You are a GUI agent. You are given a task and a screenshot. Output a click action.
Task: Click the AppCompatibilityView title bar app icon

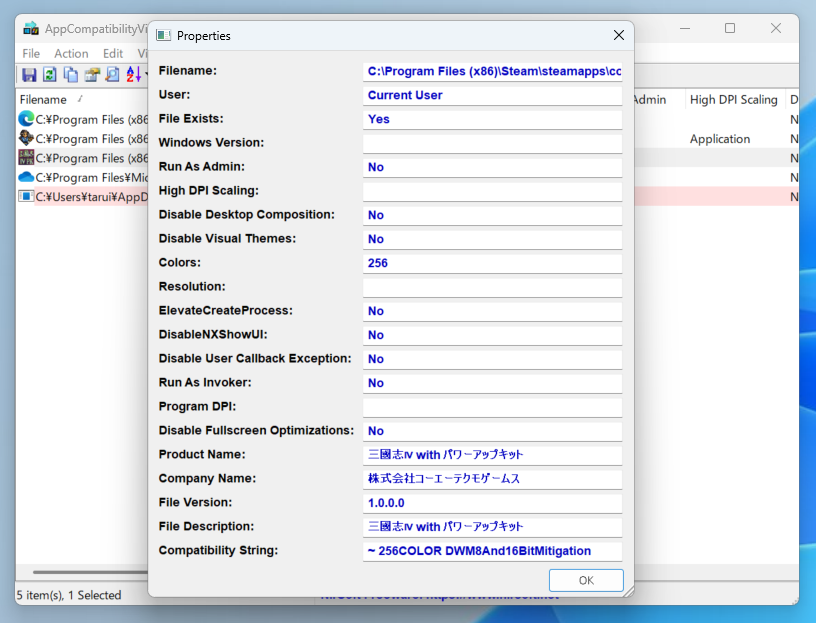pos(31,29)
